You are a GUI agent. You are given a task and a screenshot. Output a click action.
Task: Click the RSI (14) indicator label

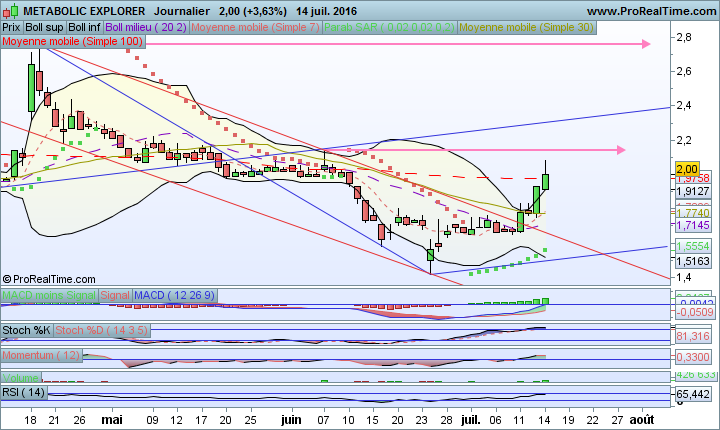24,393
